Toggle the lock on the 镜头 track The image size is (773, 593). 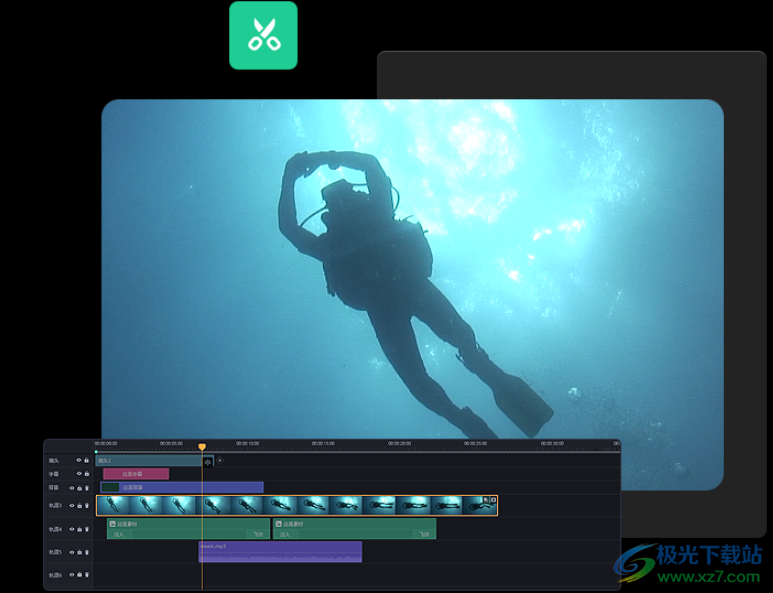point(87,461)
